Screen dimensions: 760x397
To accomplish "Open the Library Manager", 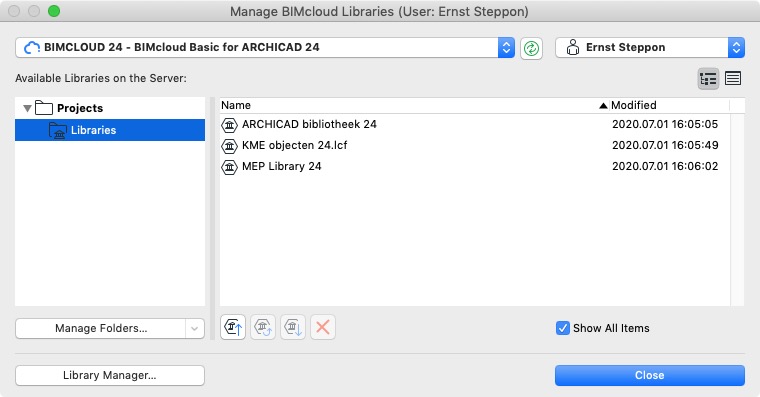I will 110,375.
